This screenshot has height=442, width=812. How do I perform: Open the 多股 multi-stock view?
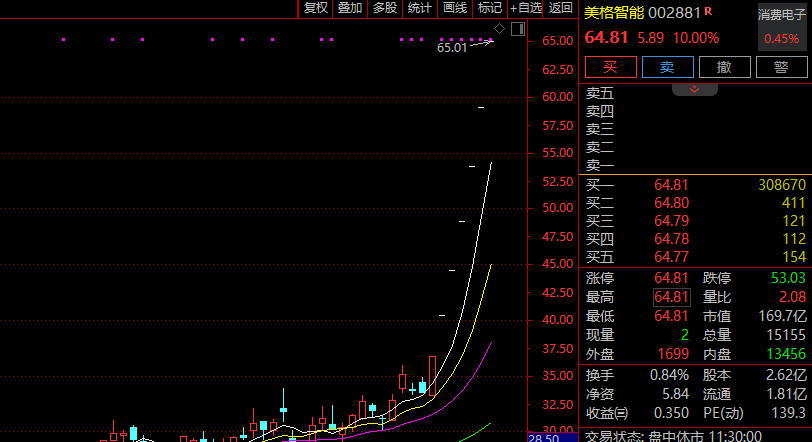click(x=385, y=8)
